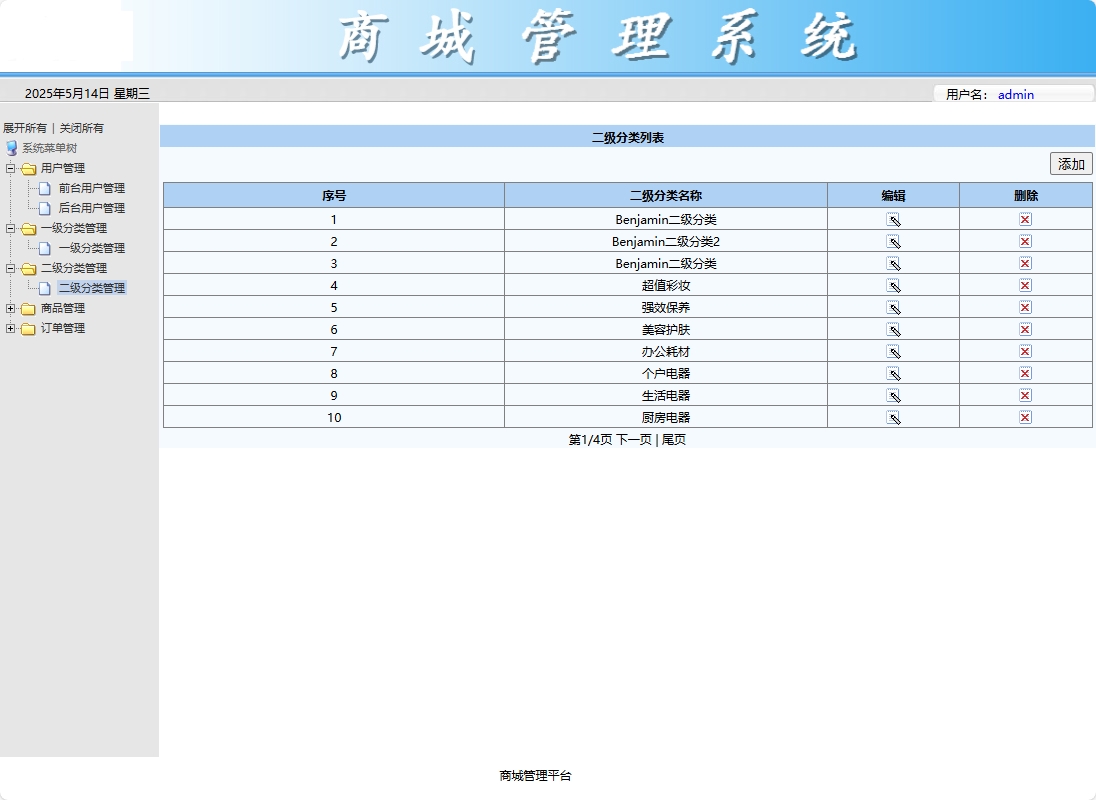This screenshot has height=800, width=1096.
Task: Delete 办公耗材 with its X icon
Action: point(1023,351)
